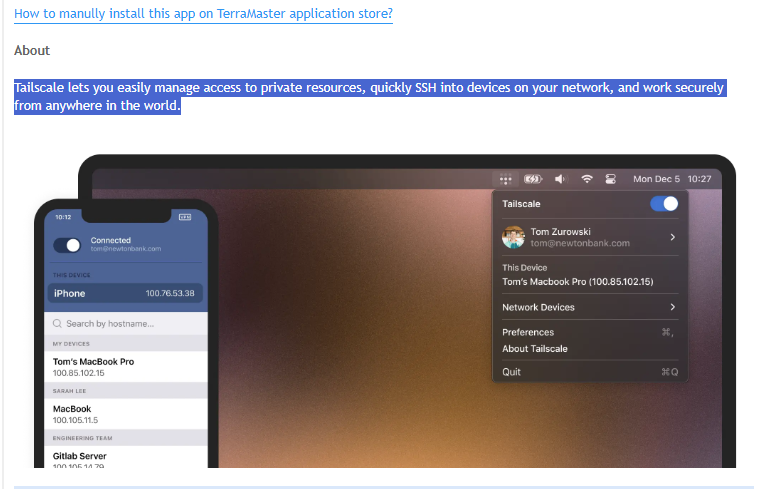
Task: Click the MY DEVICES section header
Action: pos(71,344)
